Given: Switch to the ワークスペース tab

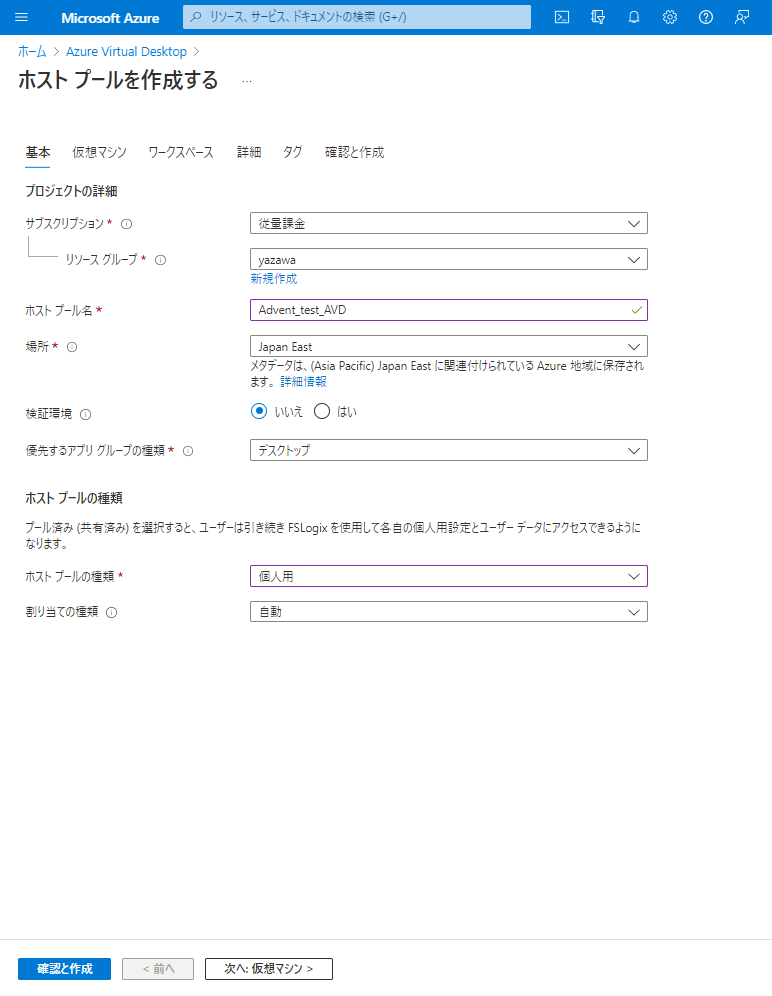Looking at the screenshot, I should click(181, 152).
